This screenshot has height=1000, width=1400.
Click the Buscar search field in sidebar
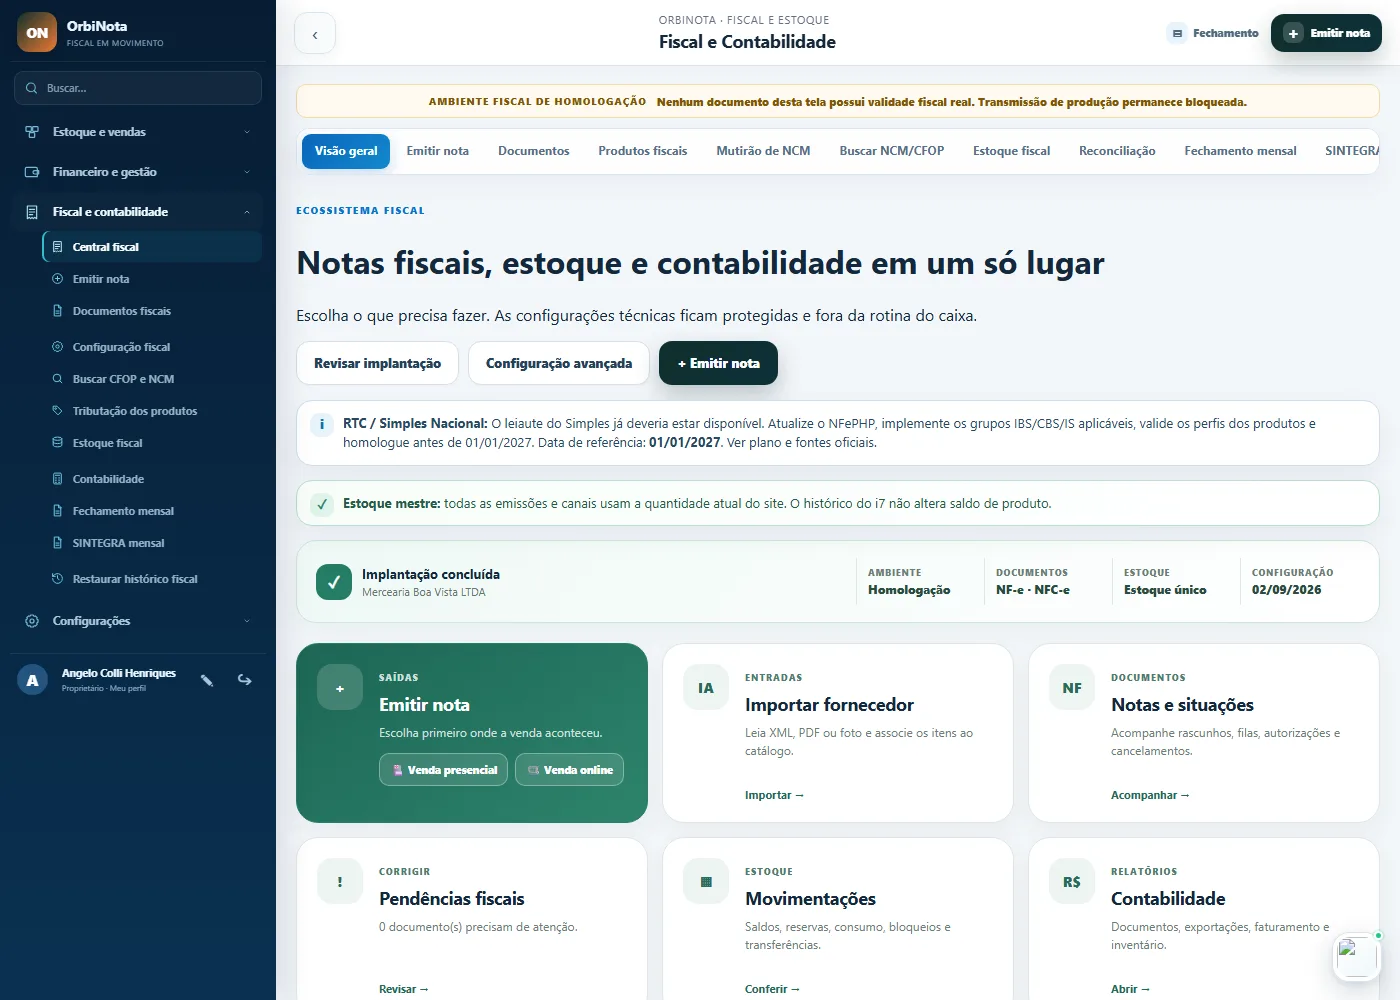(x=138, y=88)
